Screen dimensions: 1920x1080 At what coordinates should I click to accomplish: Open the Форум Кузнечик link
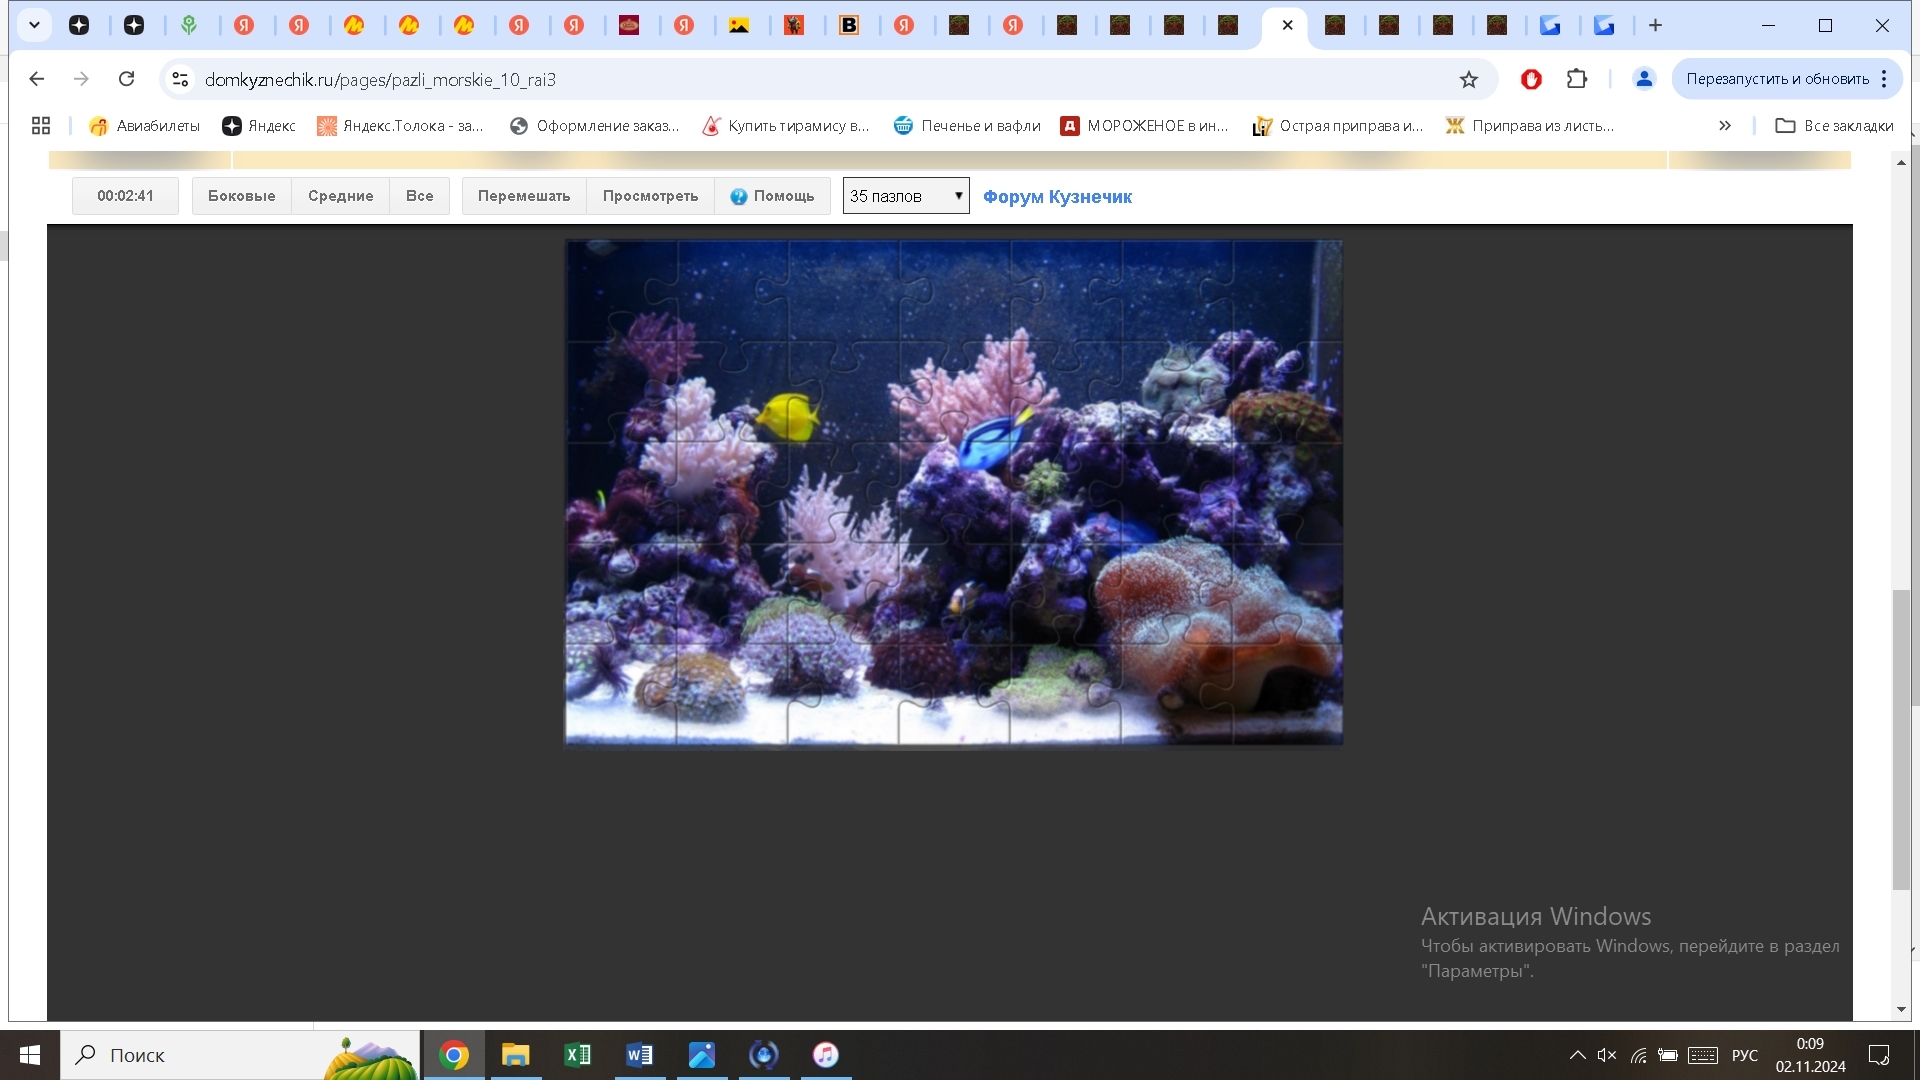pos(1057,197)
